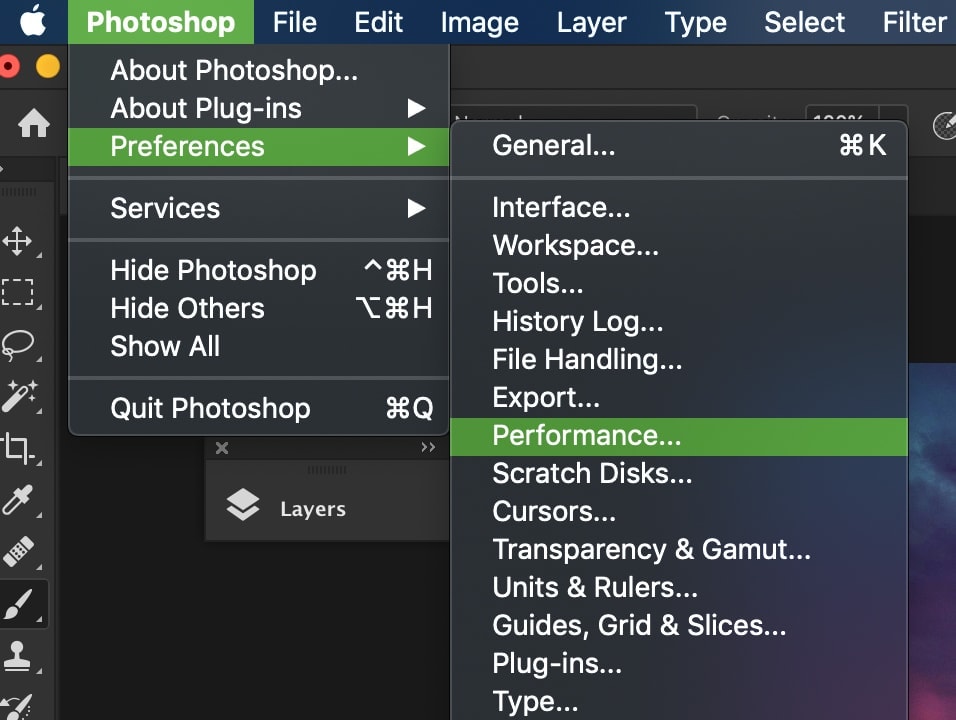Open Export... preferences
The height and width of the screenshot is (720, 956).
click(x=679, y=397)
